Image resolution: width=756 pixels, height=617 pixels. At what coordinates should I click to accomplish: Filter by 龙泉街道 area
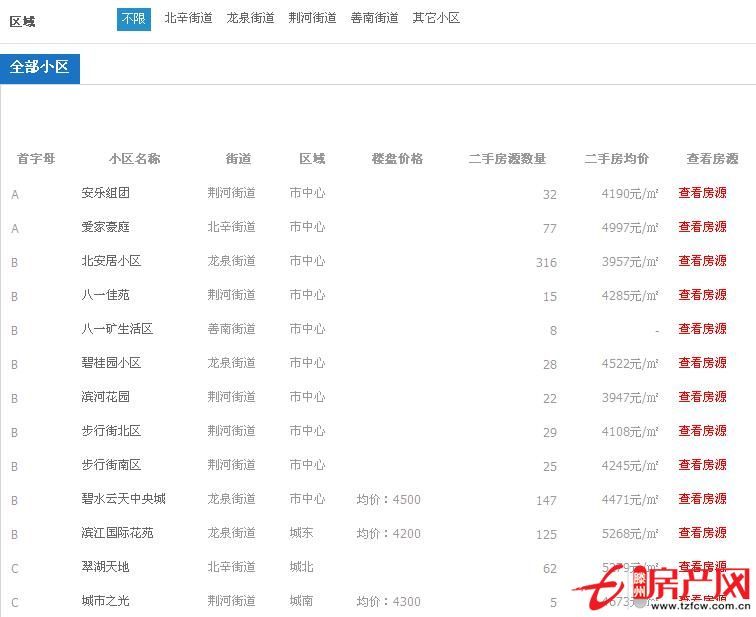point(250,18)
